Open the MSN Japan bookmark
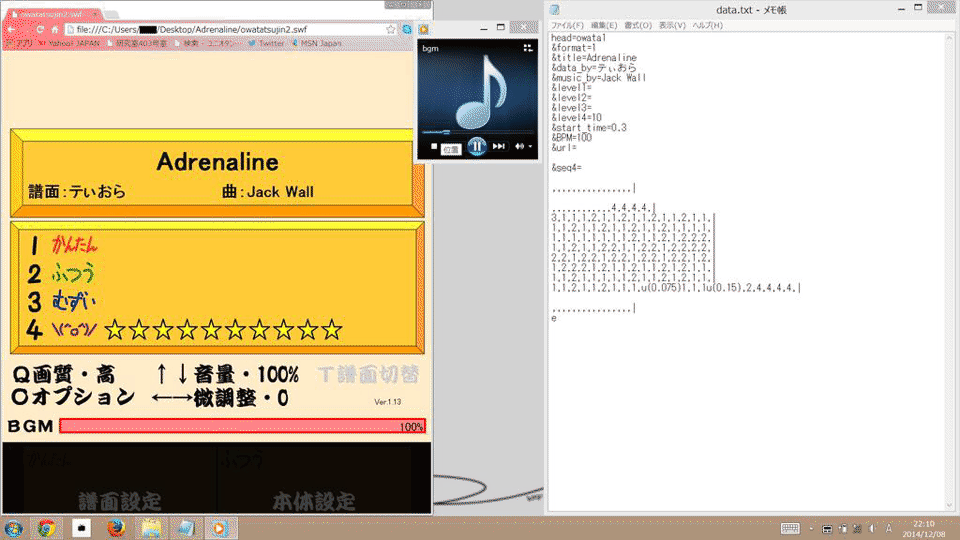This screenshot has height=540, width=960. 317,43
